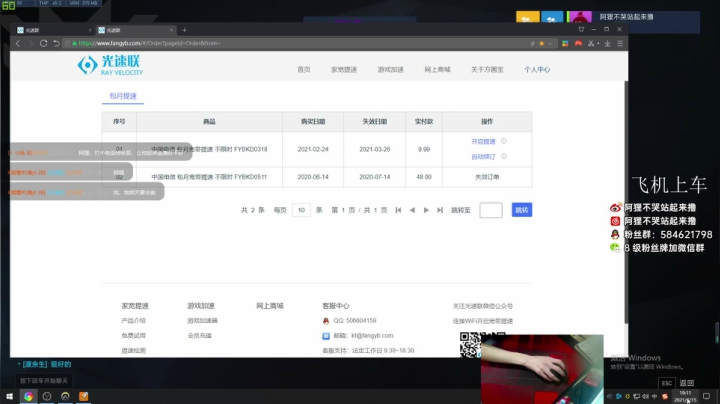720x404 pixels.
Task: Click the tray volume speaker icon
Action: (x=645, y=396)
